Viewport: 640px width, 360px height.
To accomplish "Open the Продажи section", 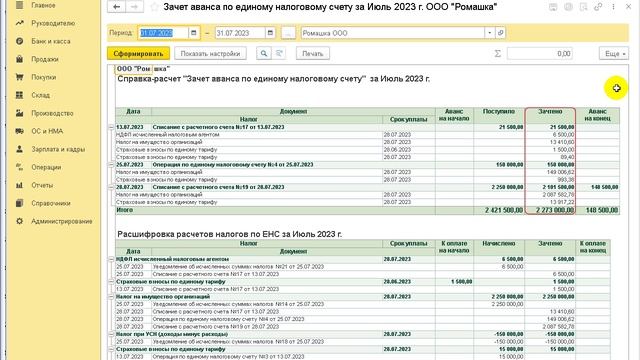I will [x=45, y=59].
